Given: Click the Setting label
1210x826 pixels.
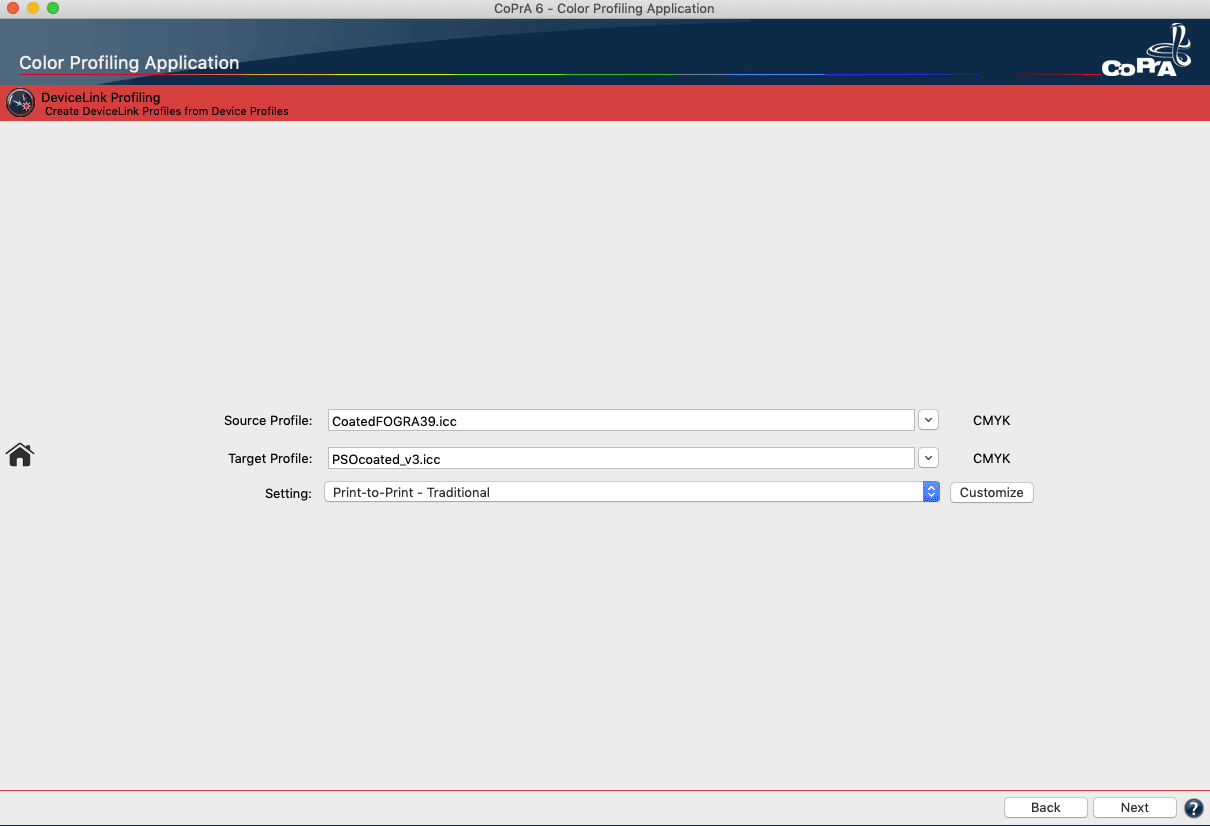Looking at the screenshot, I should click(288, 494).
